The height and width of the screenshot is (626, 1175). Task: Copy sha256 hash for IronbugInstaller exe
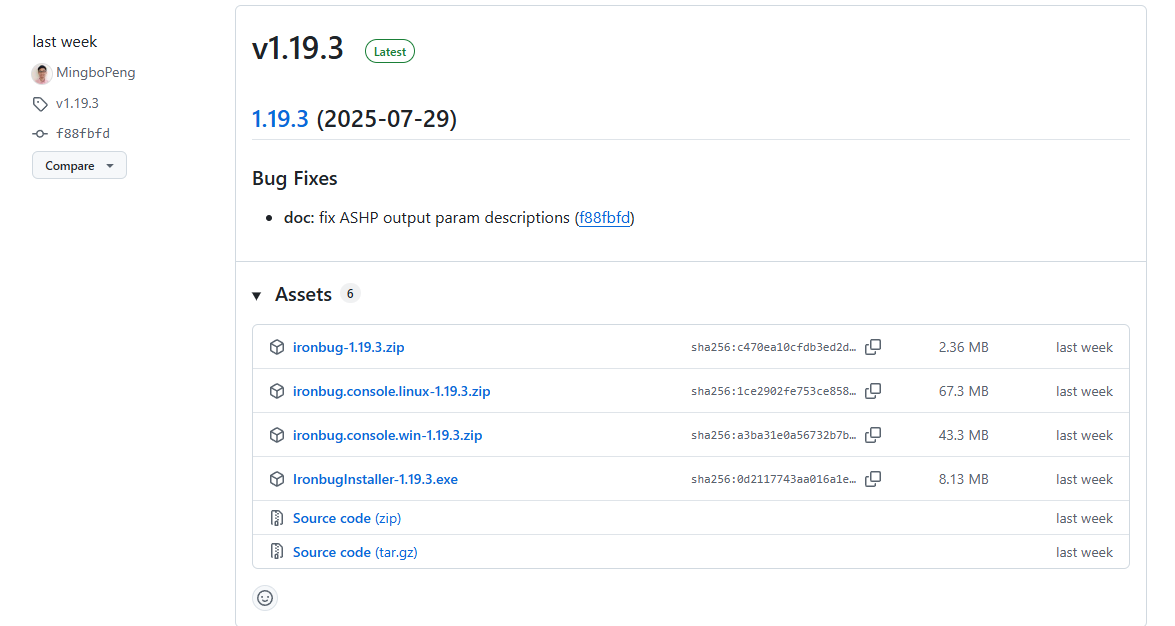point(873,479)
